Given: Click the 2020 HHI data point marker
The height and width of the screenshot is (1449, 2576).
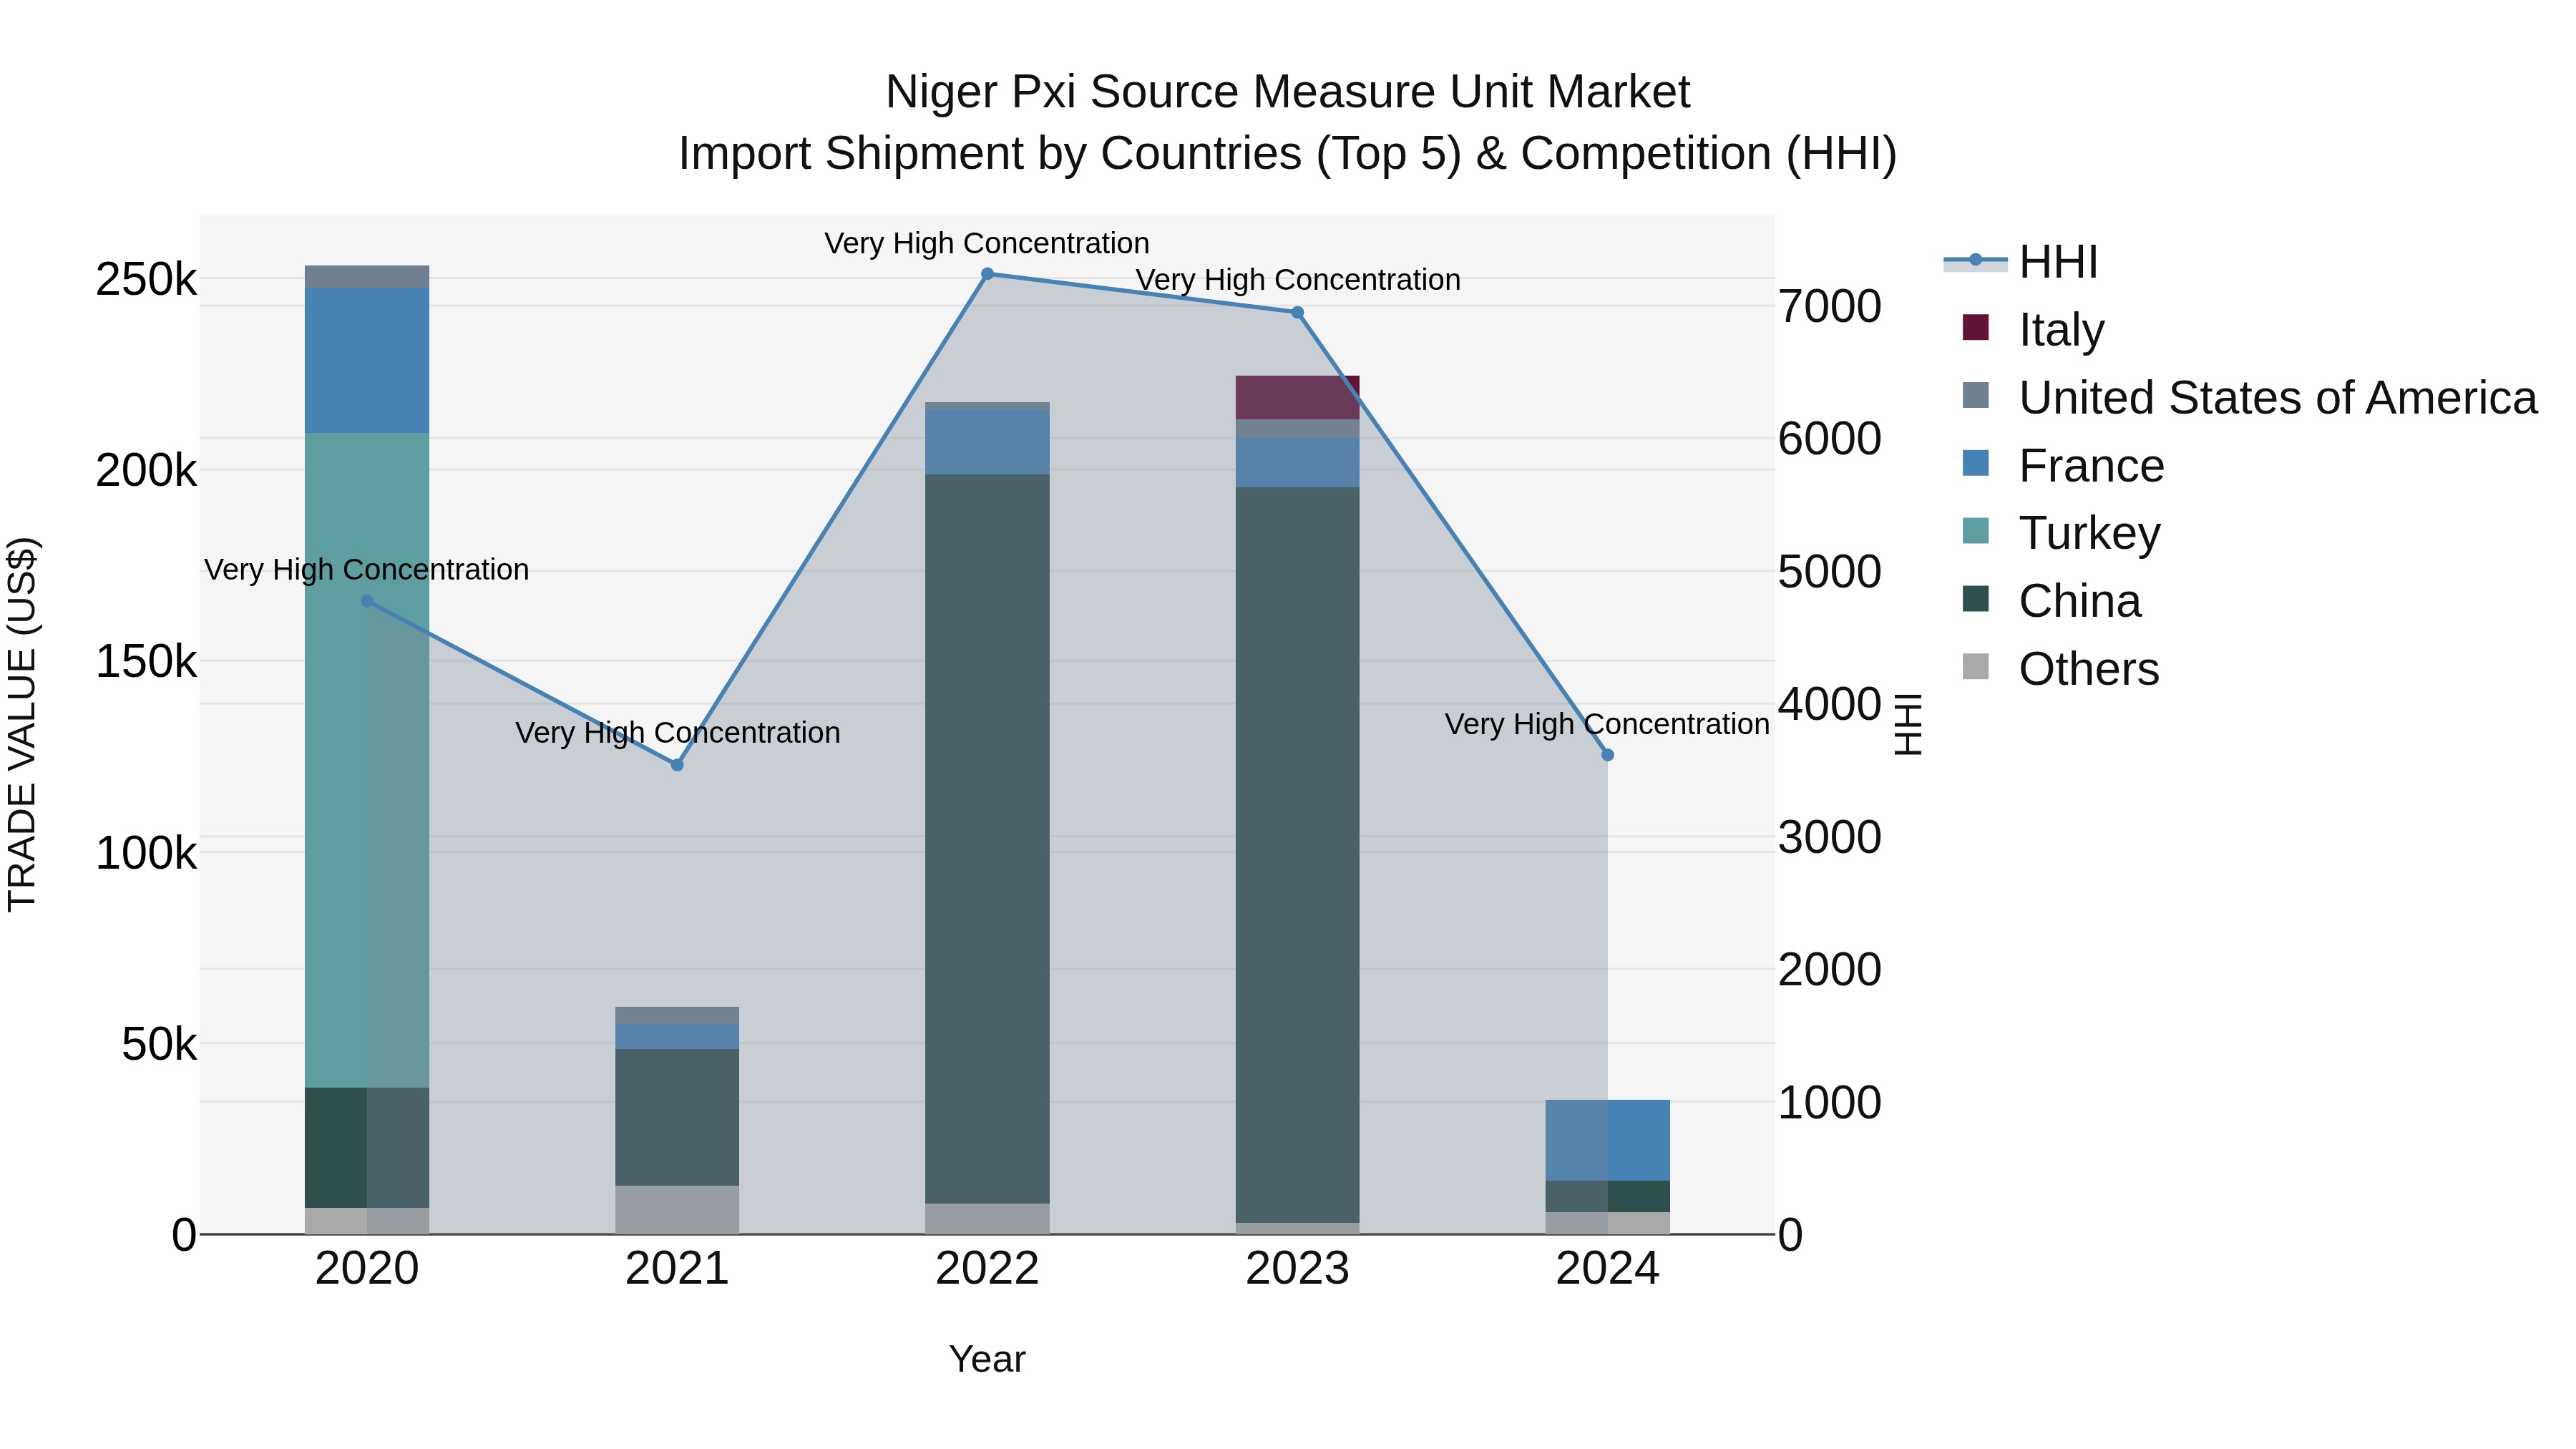Looking at the screenshot, I should (x=367, y=601).
